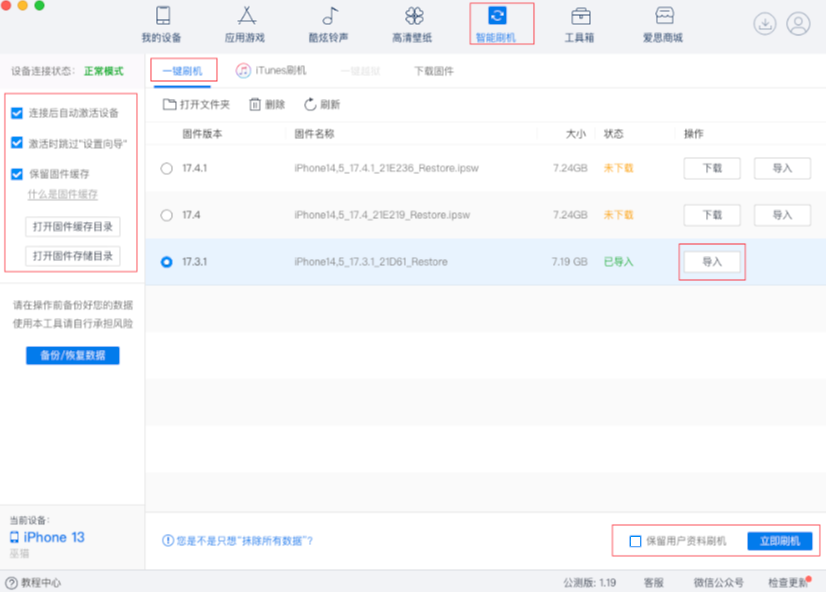
Task: Click 备份/恢复数据 button
Action: point(72,355)
